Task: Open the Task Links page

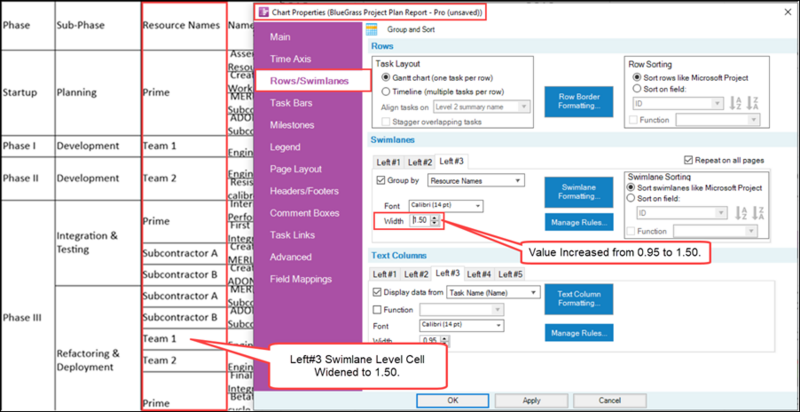Action: pyautogui.click(x=292, y=235)
